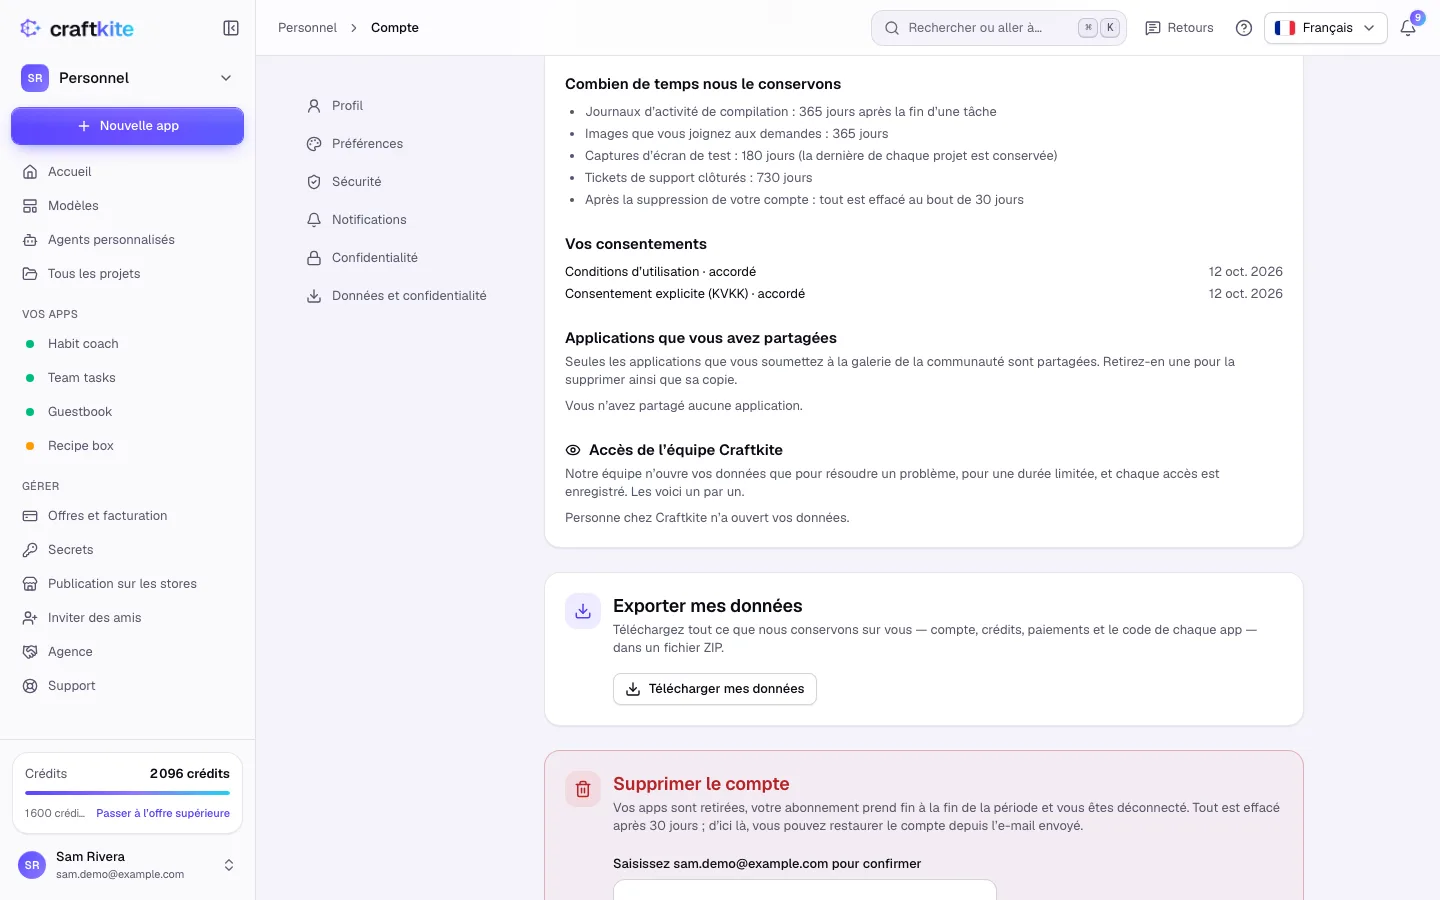This screenshot has width=1440, height=900.
Task: Click the eye icon by Accès de l'équipe Craftkite
Action: click(573, 450)
